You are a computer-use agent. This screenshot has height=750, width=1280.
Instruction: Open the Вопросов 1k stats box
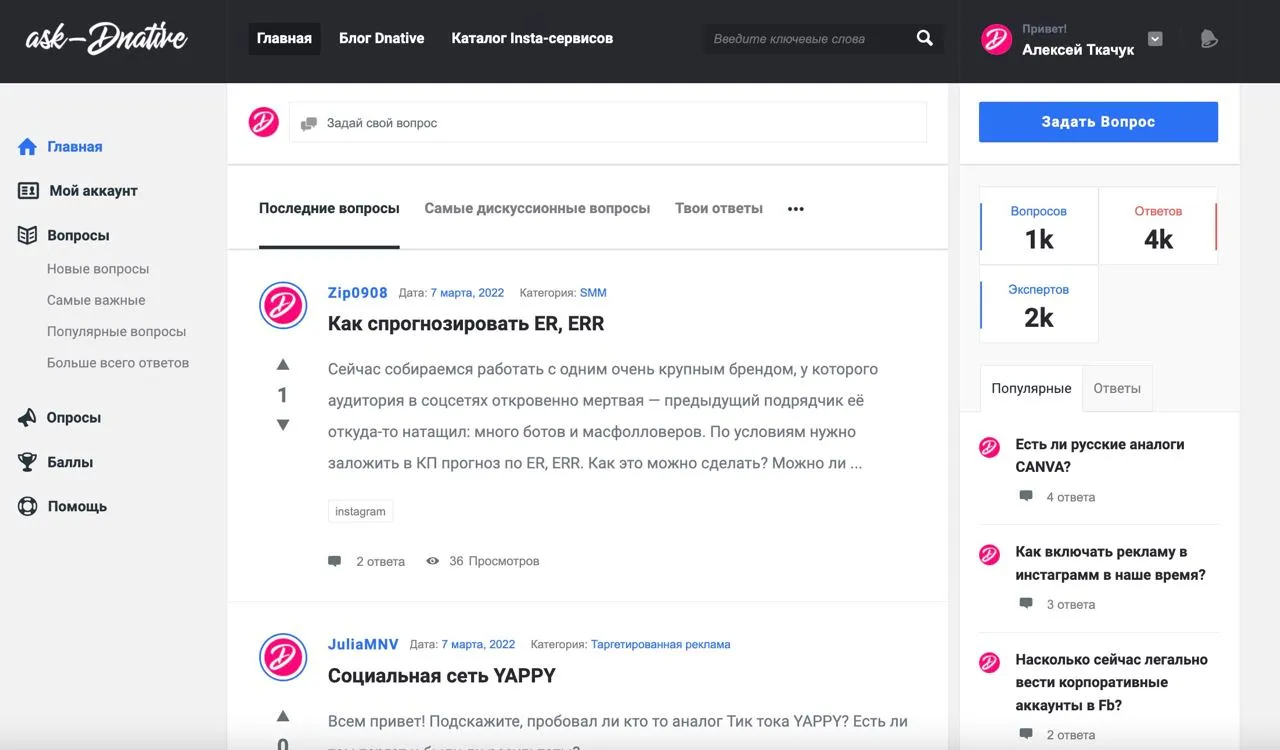[x=1039, y=226]
